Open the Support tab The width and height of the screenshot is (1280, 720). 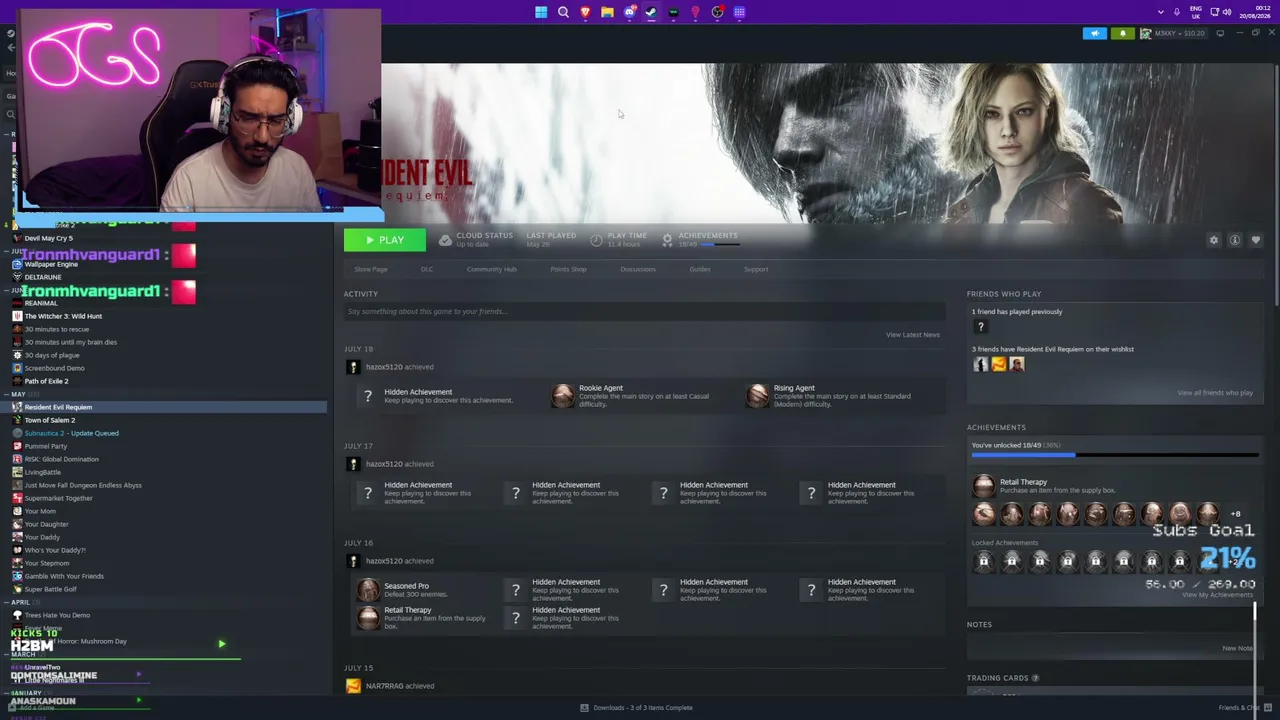[x=756, y=269]
